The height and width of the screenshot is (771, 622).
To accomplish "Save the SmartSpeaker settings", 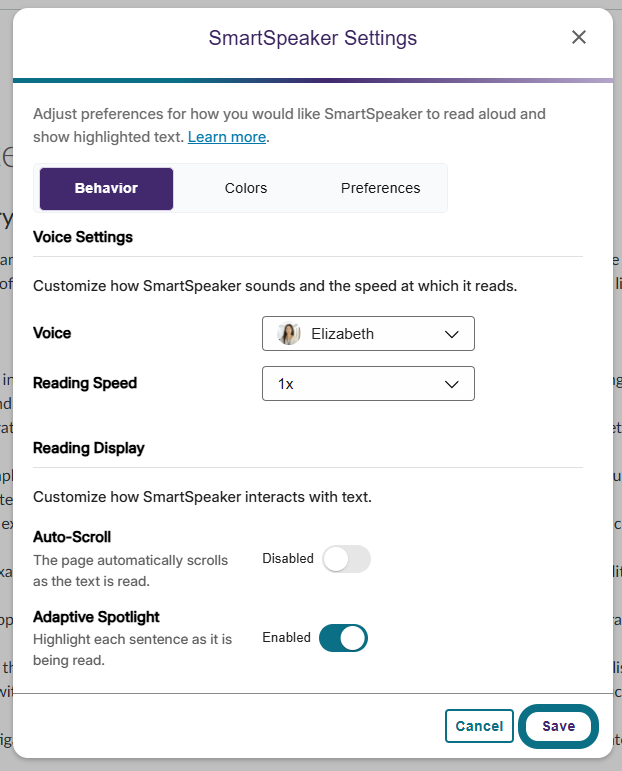I will [x=559, y=726].
